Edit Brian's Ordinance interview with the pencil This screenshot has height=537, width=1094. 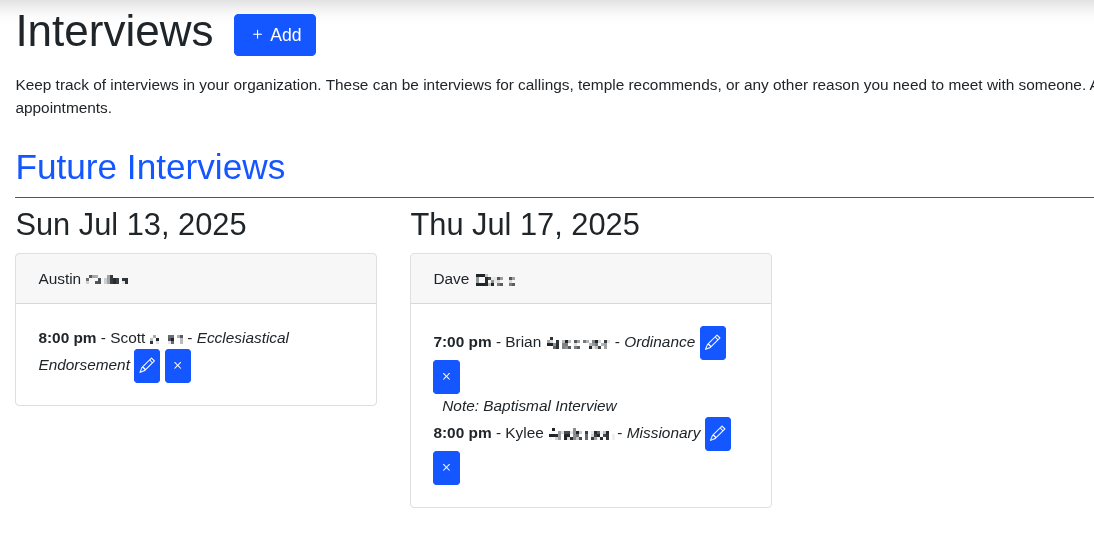point(713,343)
